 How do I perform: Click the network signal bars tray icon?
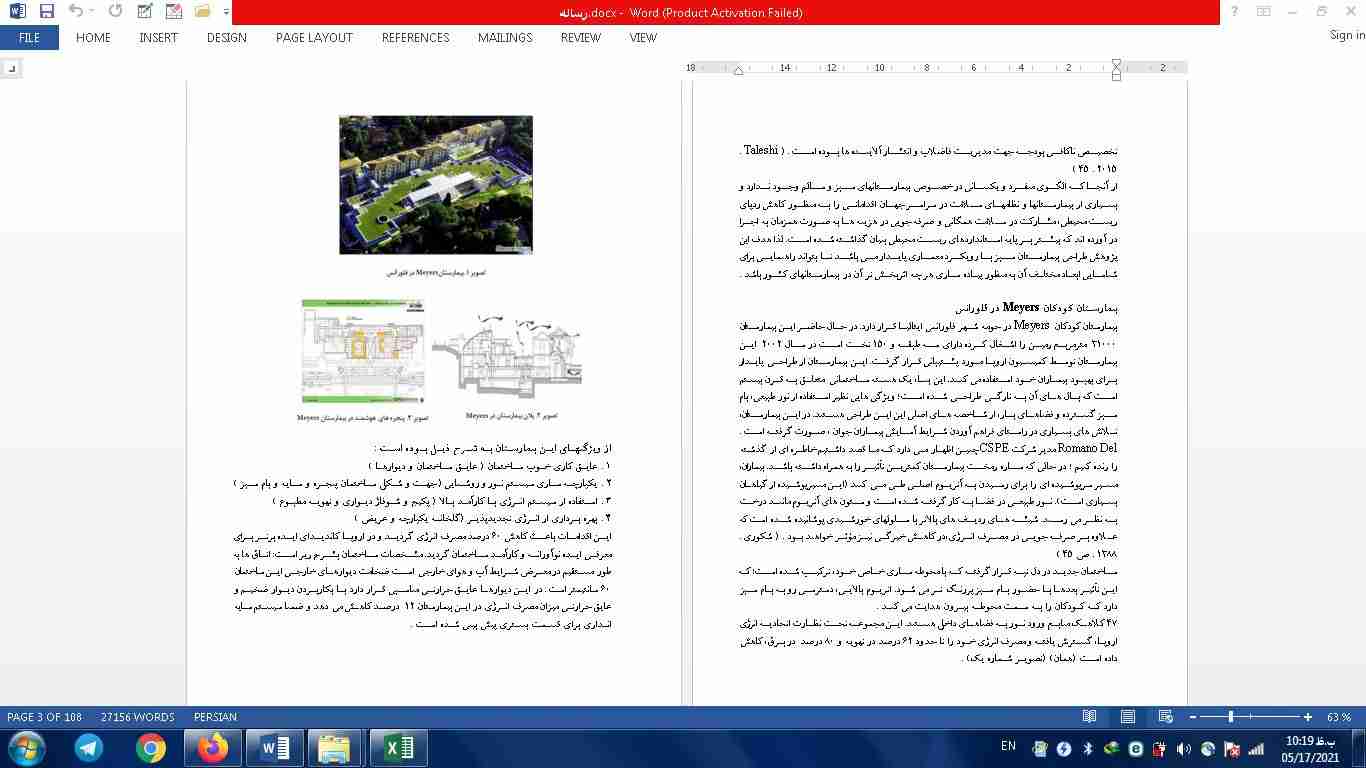(1256, 749)
